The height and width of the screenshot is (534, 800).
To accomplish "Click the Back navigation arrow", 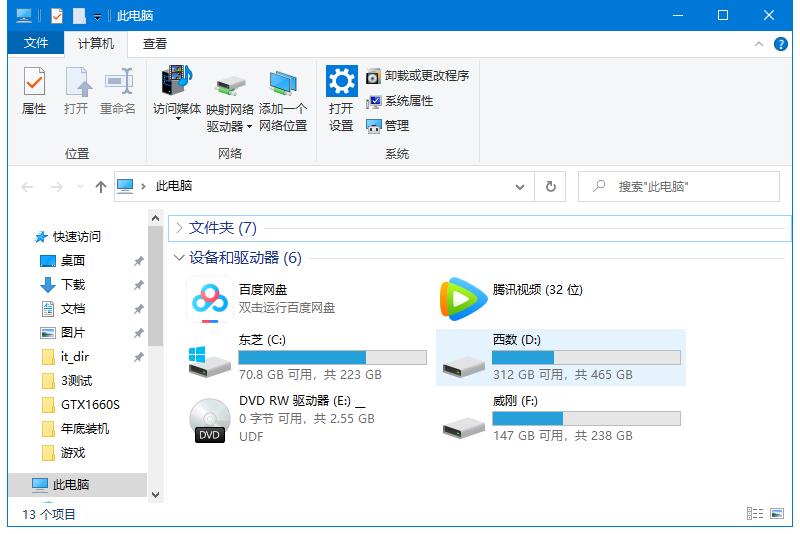I will [x=27, y=187].
